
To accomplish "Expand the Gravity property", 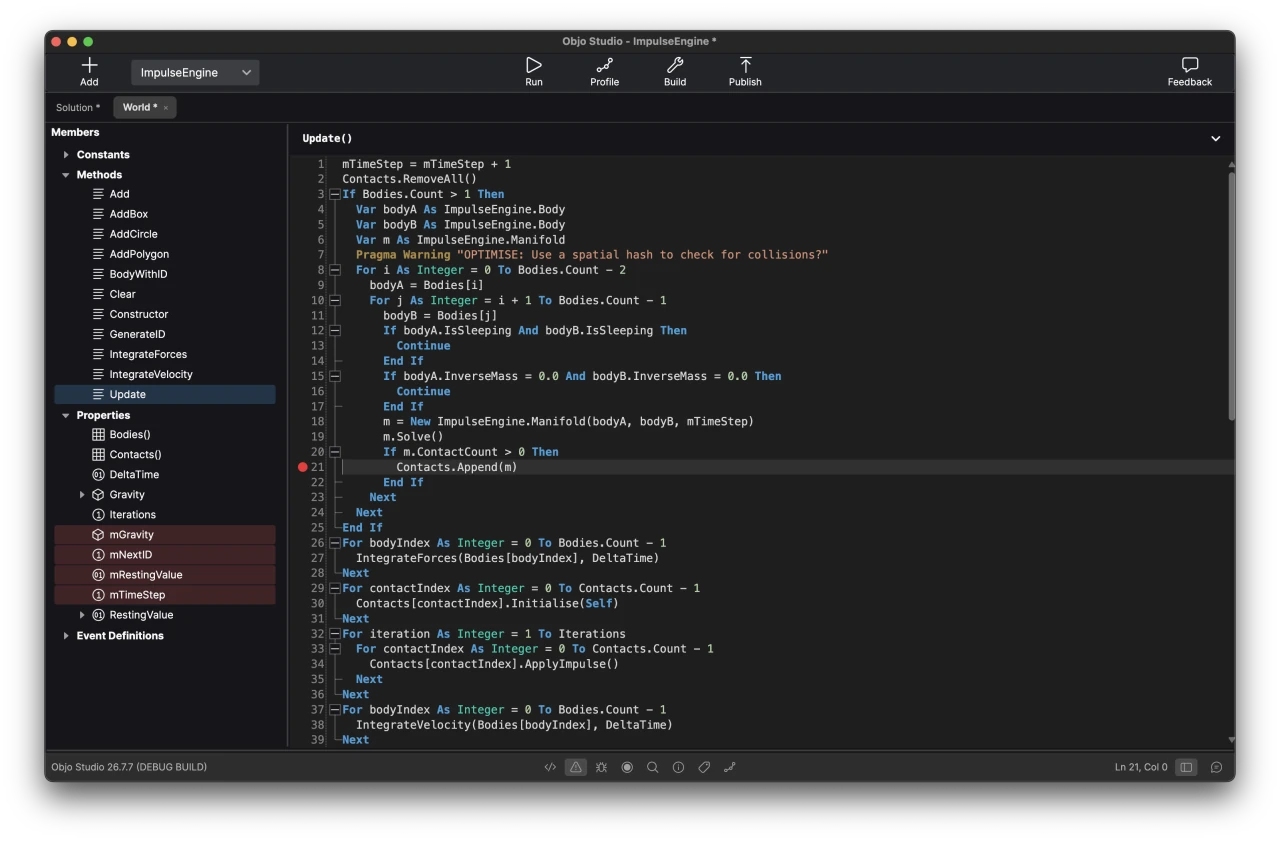I will click(82, 495).
